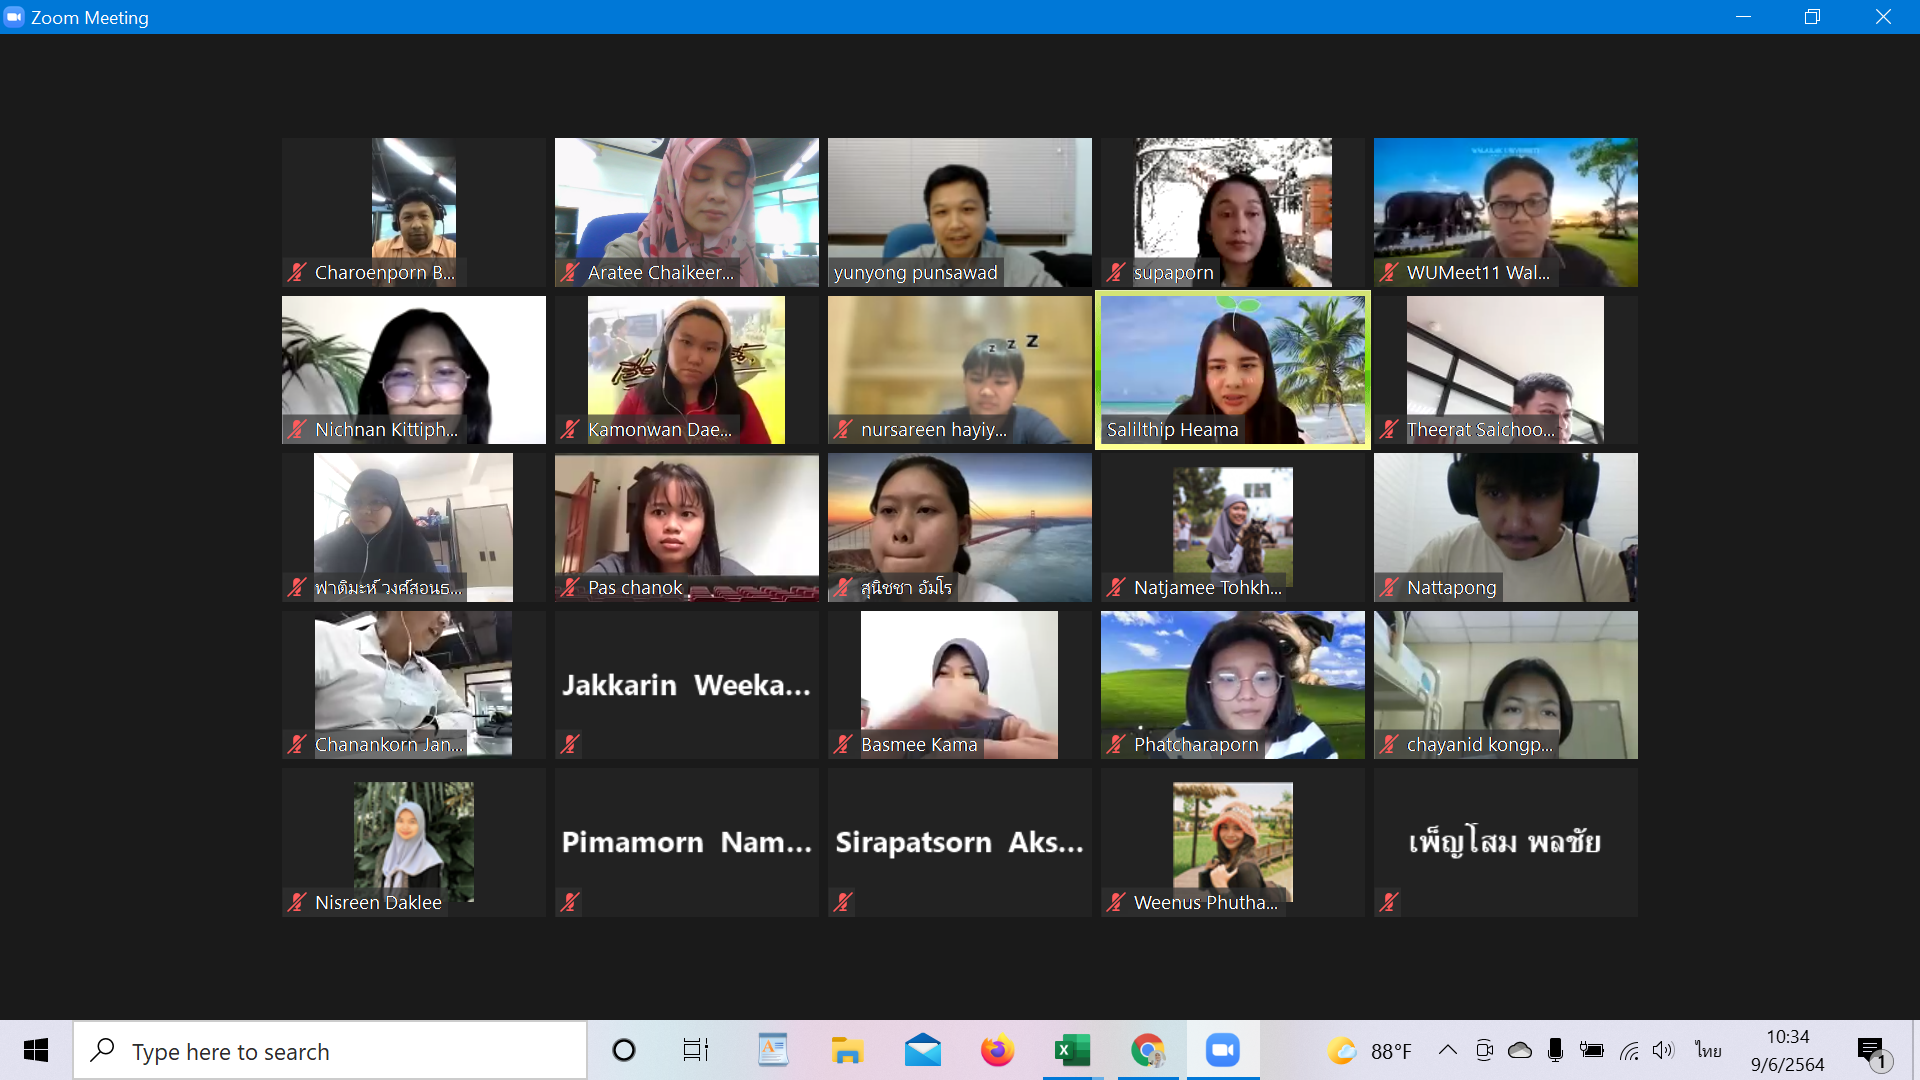This screenshot has width=1920, height=1080.
Task: Click muted mic icon on Jakkarin tile
Action: 570,744
